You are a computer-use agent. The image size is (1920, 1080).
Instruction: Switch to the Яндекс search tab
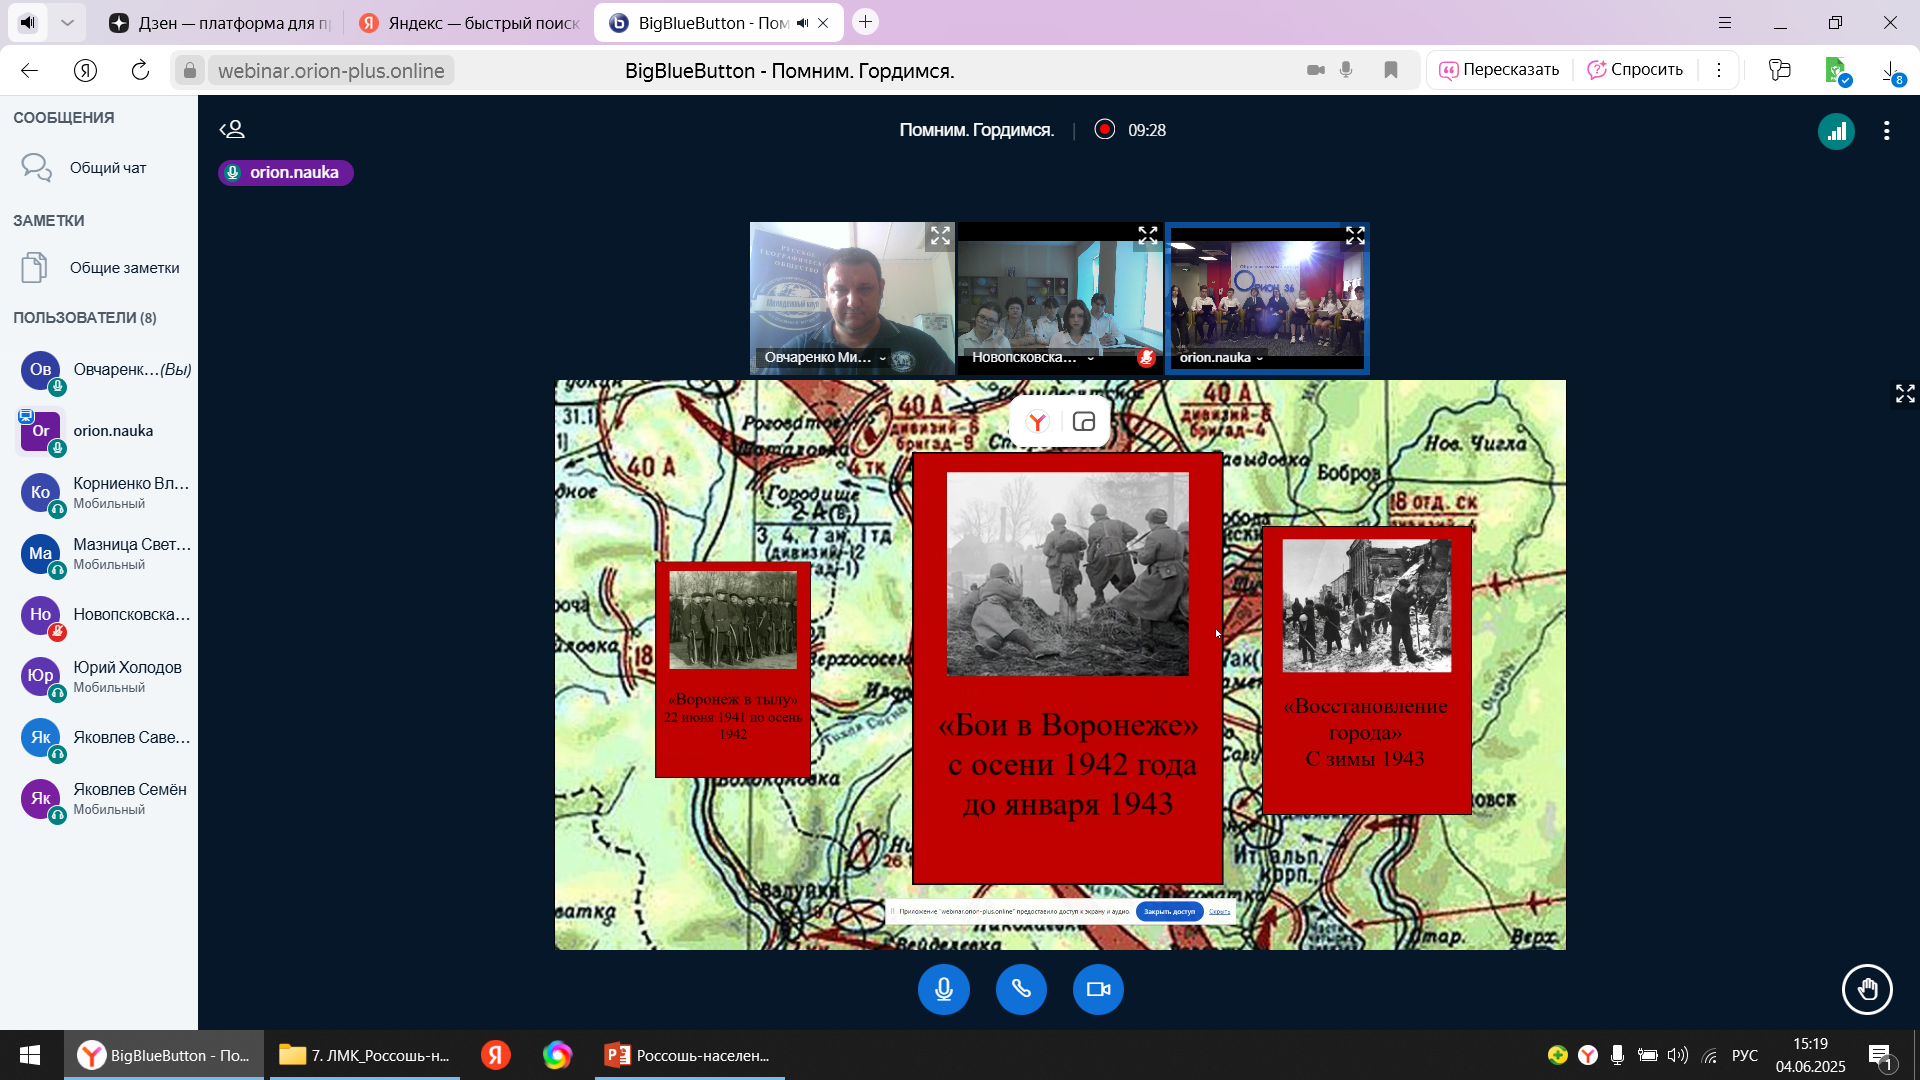[x=470, y=23]
